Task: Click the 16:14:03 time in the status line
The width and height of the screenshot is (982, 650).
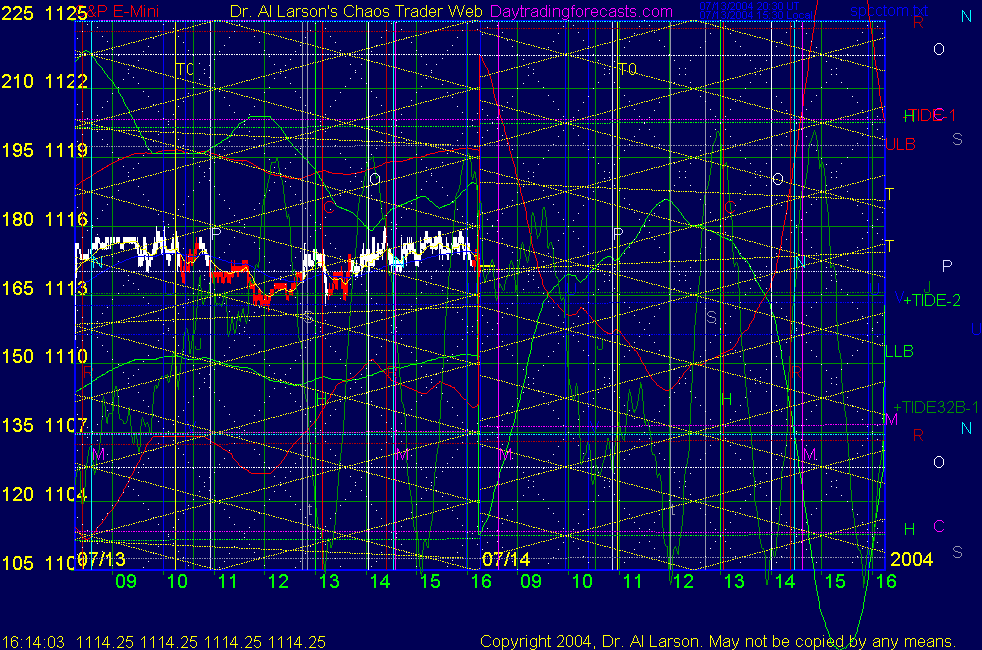Action: point(33,642)
